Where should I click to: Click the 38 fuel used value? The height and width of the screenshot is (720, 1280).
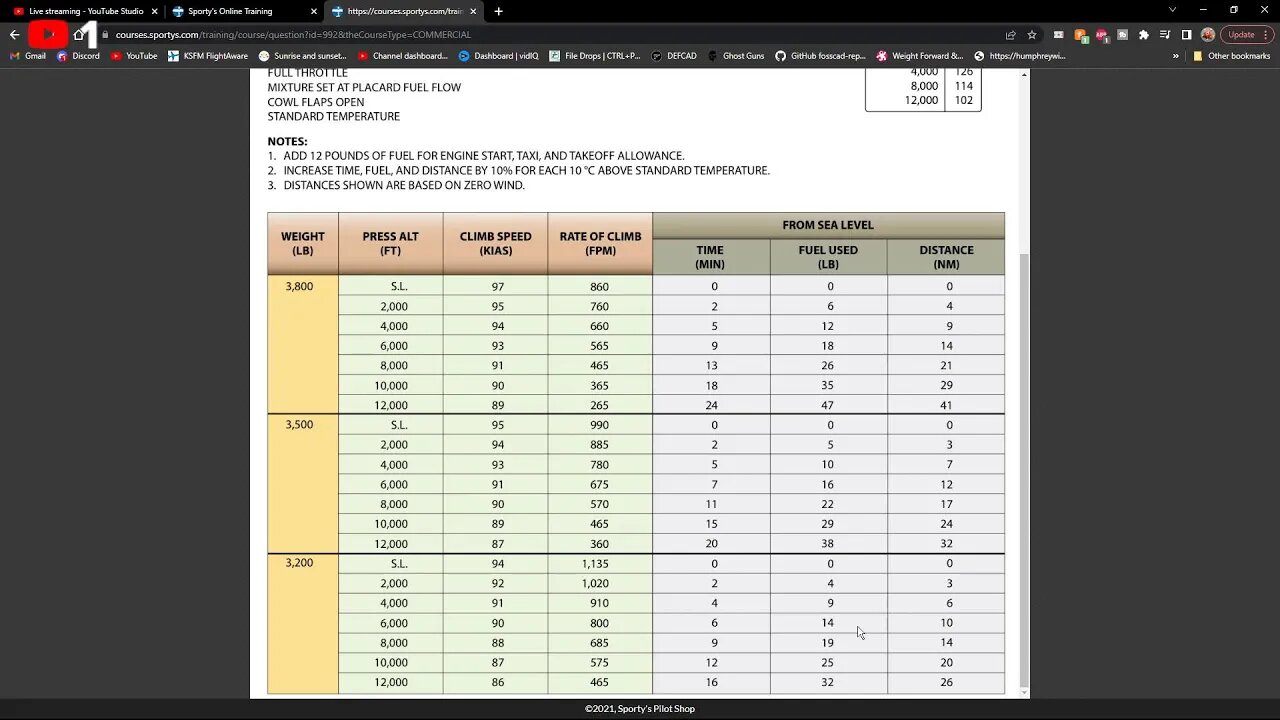click(x=828, y=544)
